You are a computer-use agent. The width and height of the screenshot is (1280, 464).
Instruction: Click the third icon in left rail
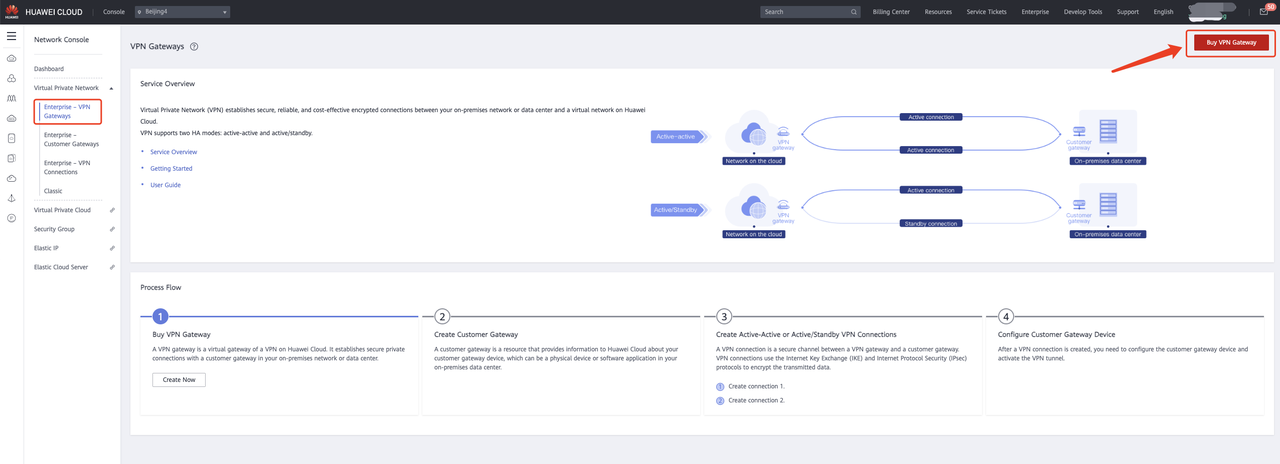click(x=11, y=98)
